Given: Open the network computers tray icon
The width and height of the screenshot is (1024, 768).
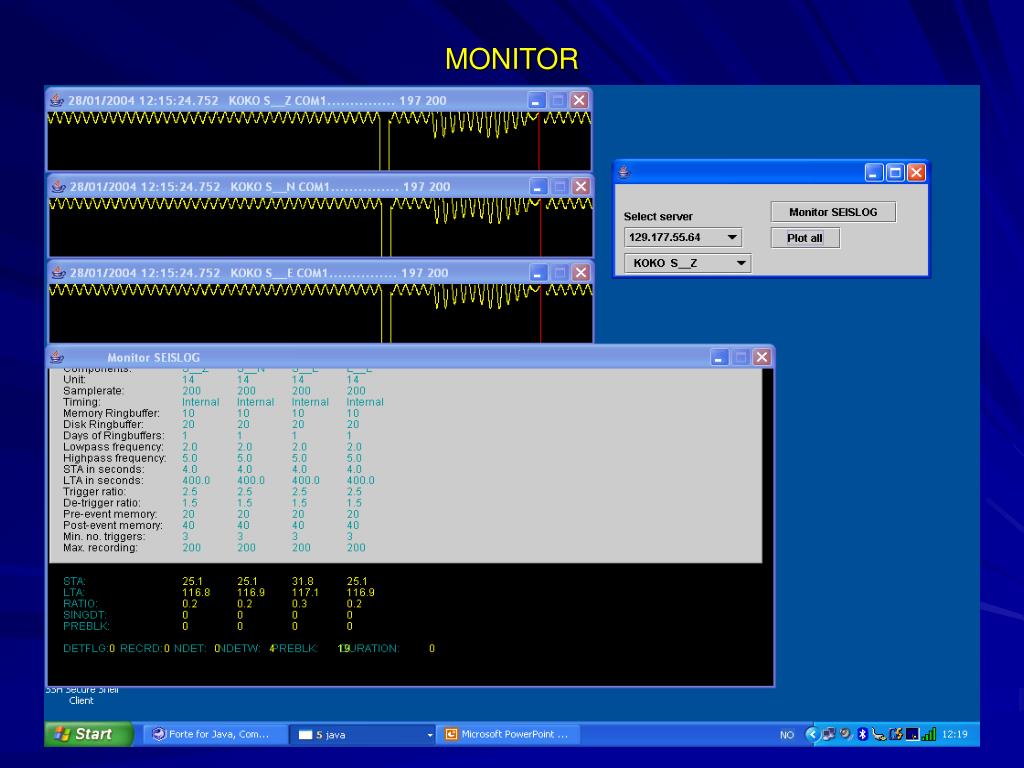Looking at the screenshot, I should pos(829,734).
